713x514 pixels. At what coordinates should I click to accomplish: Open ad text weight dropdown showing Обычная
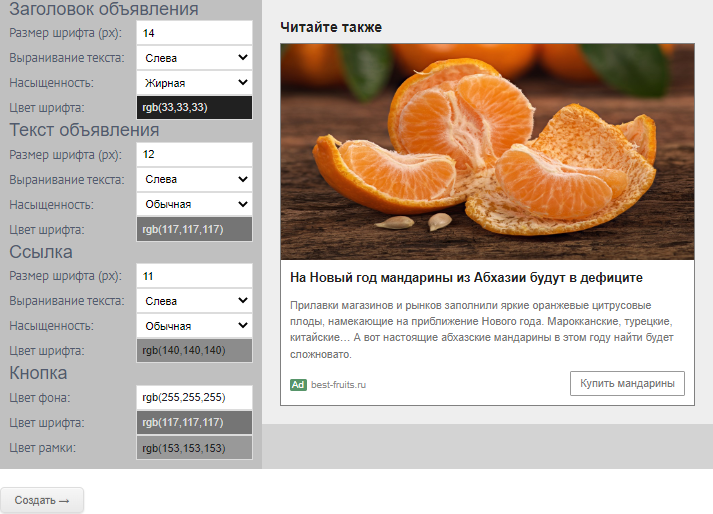[x=194, y=204]
